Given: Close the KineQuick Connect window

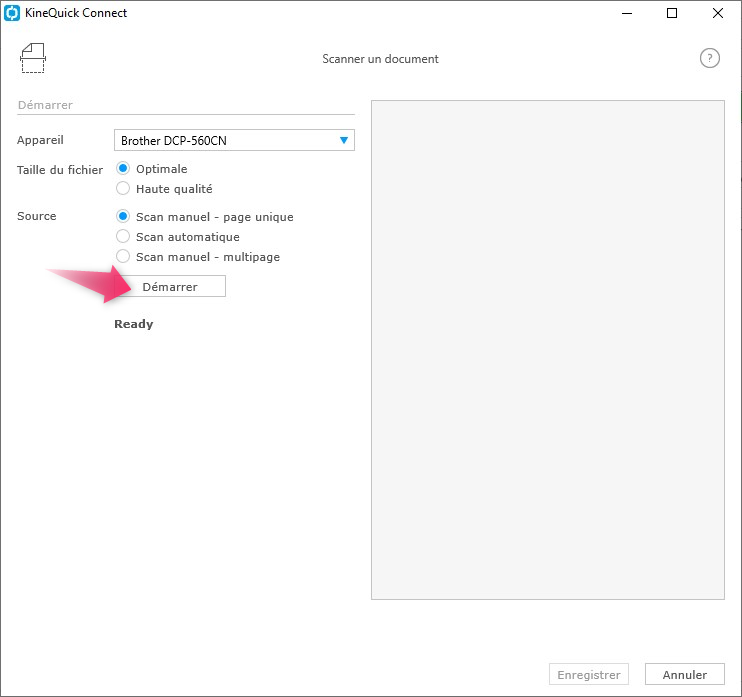Looking at the screenshot, I should click(717, 13).
